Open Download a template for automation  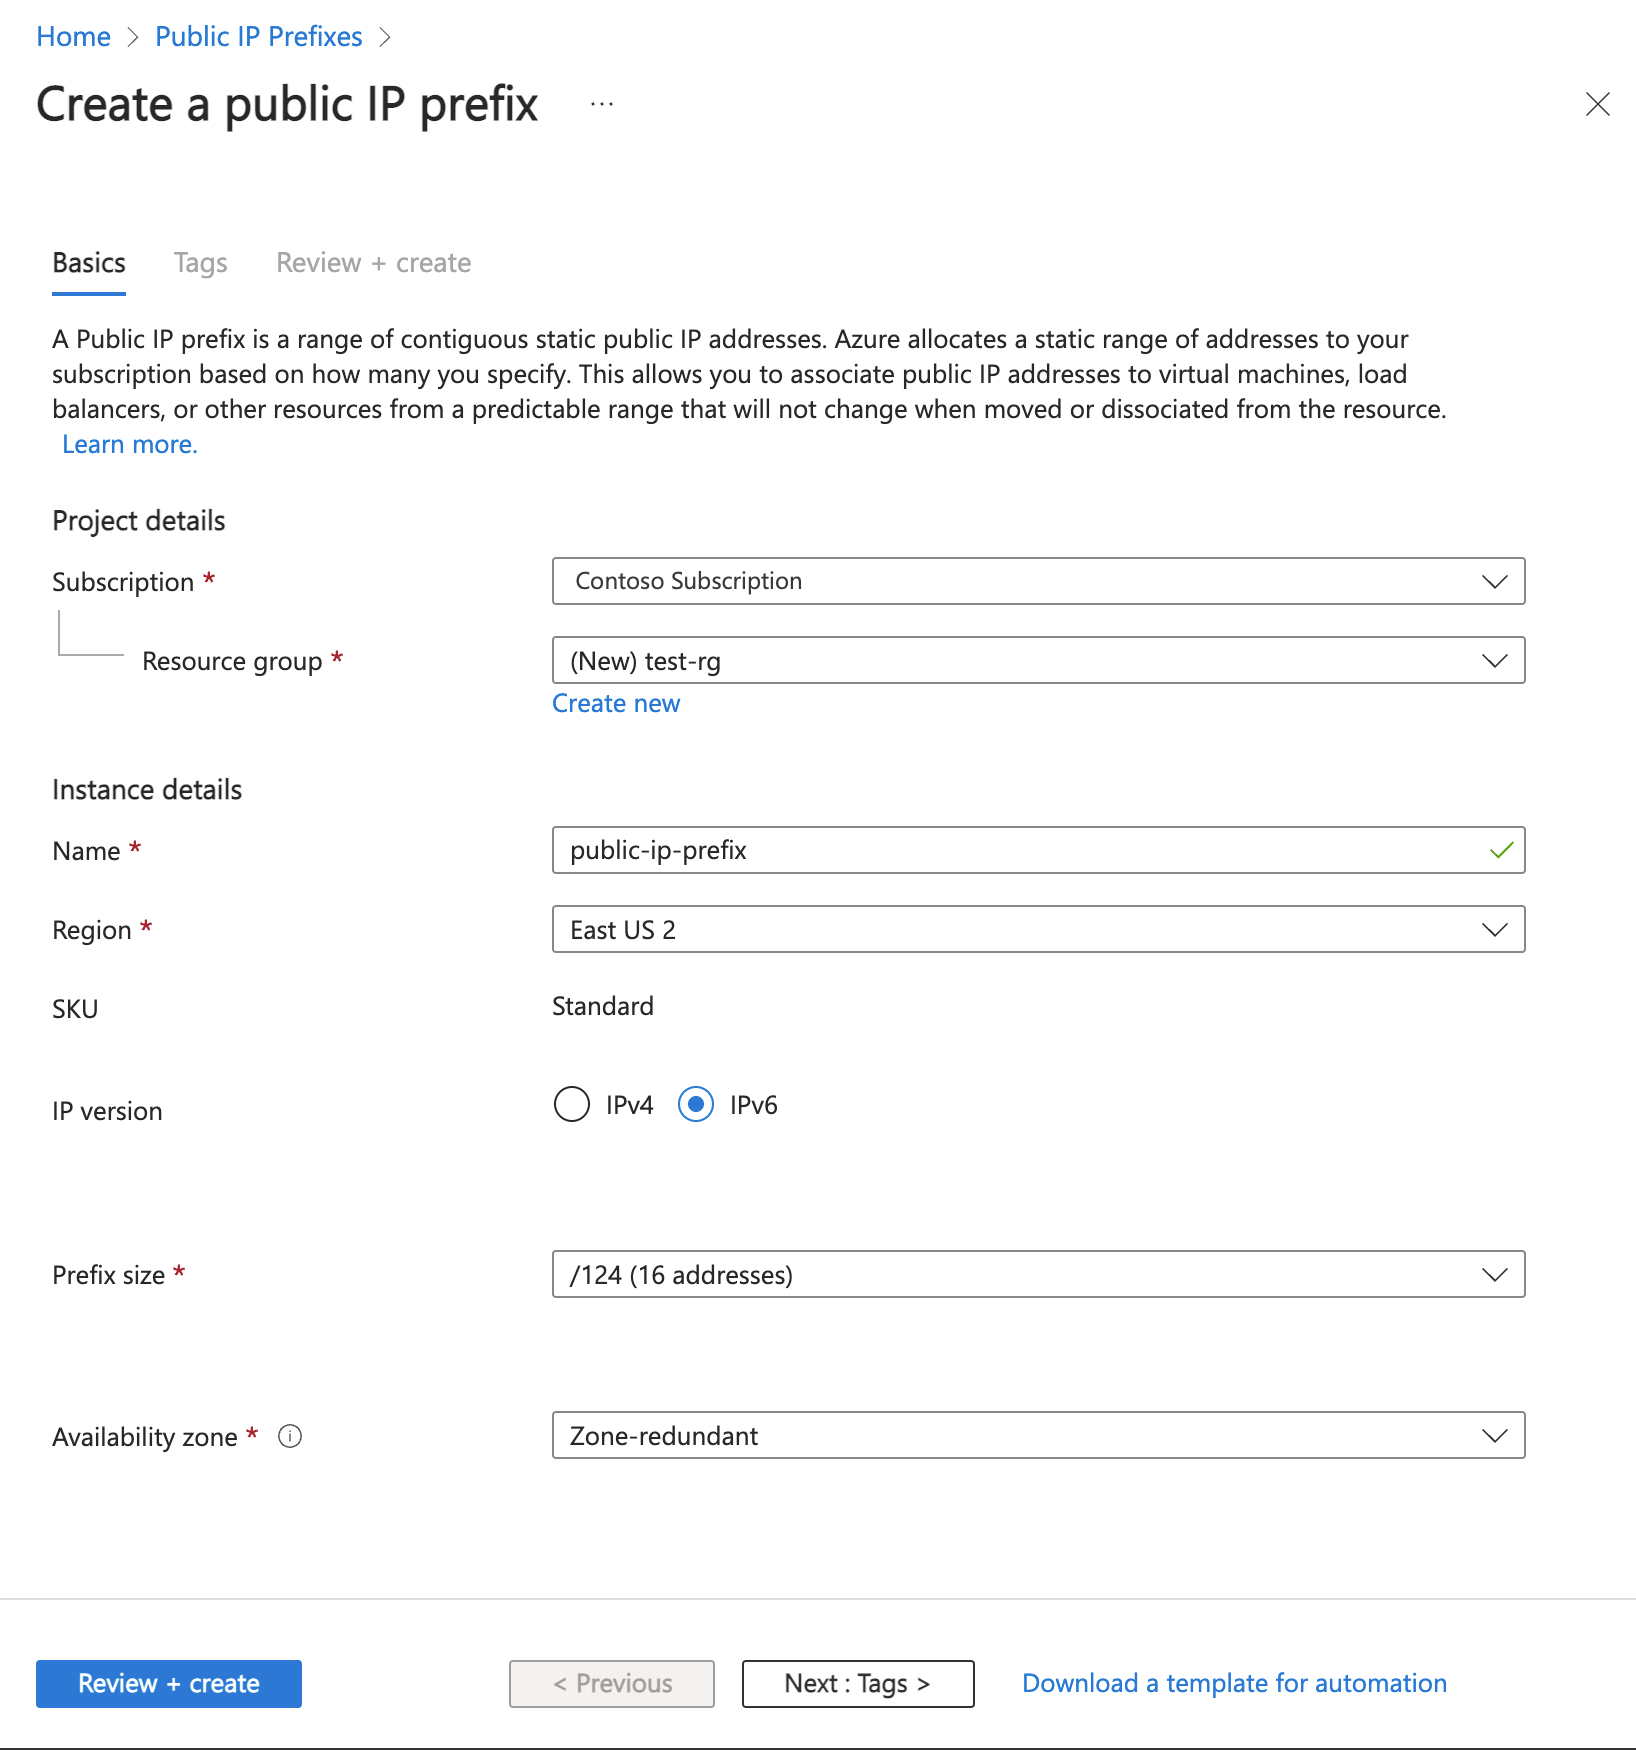point(1233,1683)
